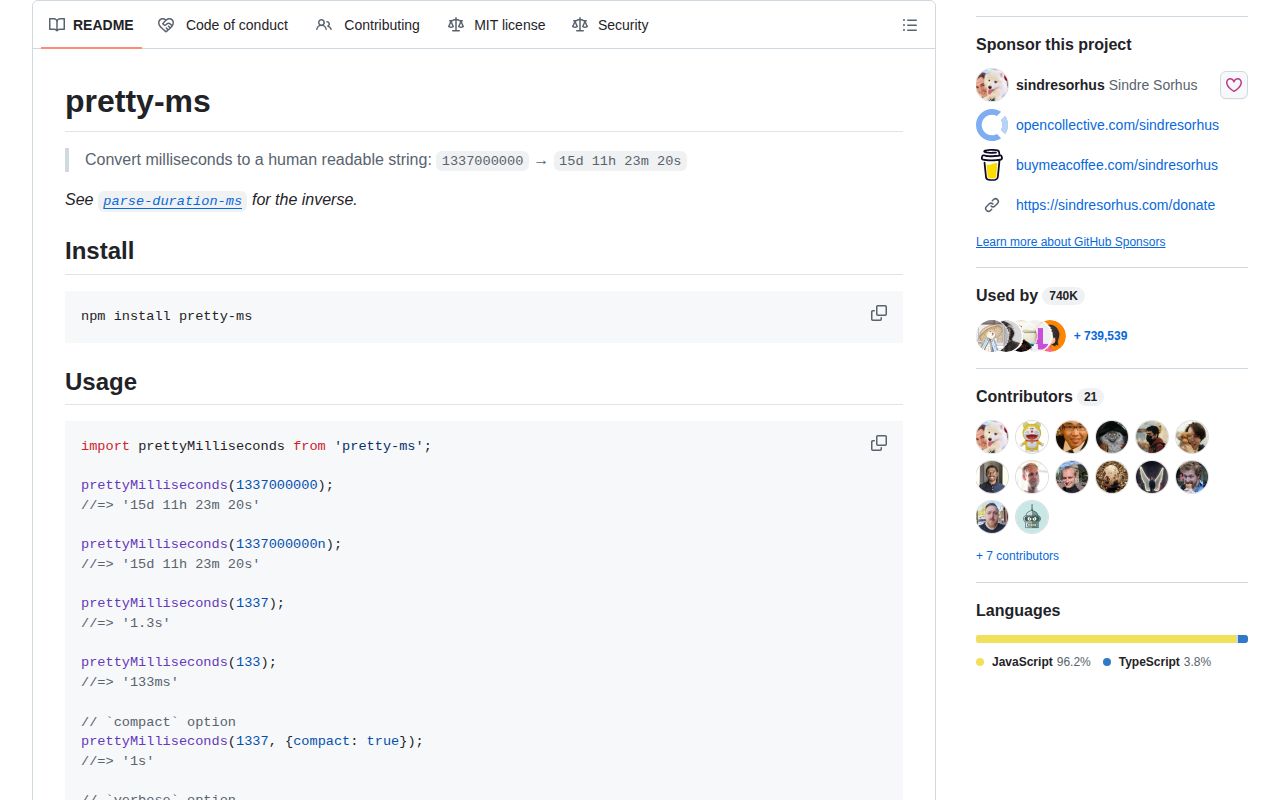Click the link chain icon beside sindresorhus.com/donate
Viewport: 1280px width, 800px height.
click(992, 205)
